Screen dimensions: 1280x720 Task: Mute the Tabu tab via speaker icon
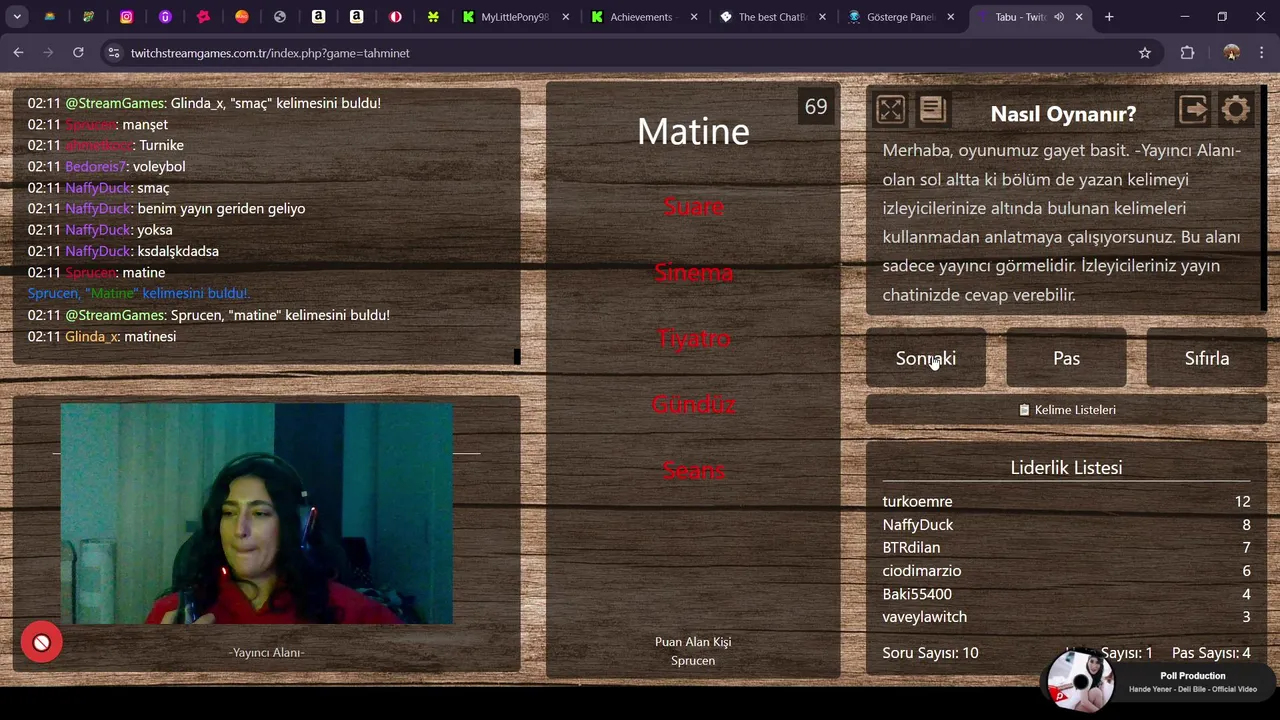coord(1058,17)
